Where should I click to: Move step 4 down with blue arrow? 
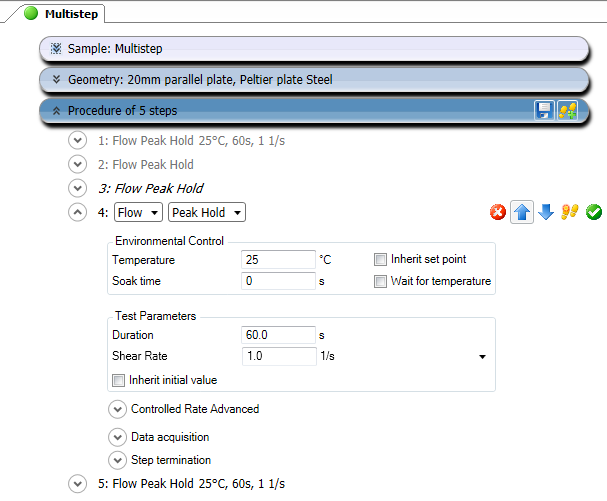click(545, 212)
